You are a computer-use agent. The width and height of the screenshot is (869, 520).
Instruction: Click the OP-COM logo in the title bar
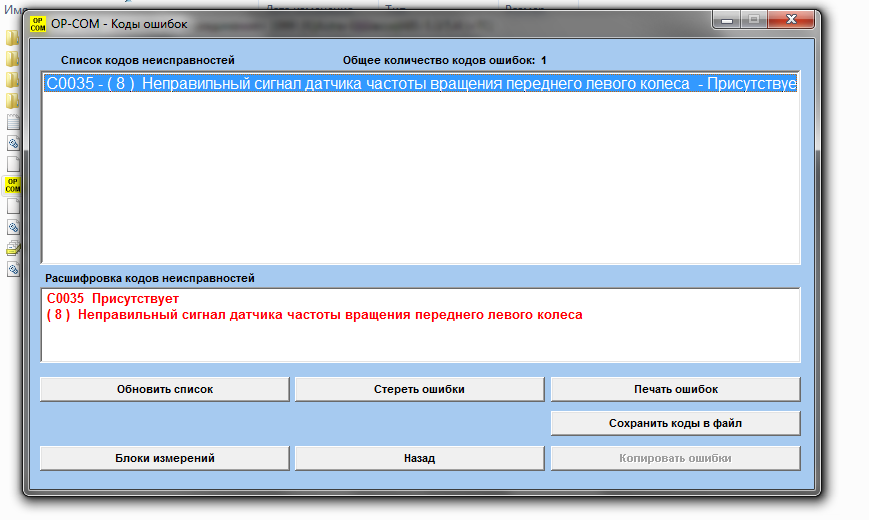tap(38, 24)
